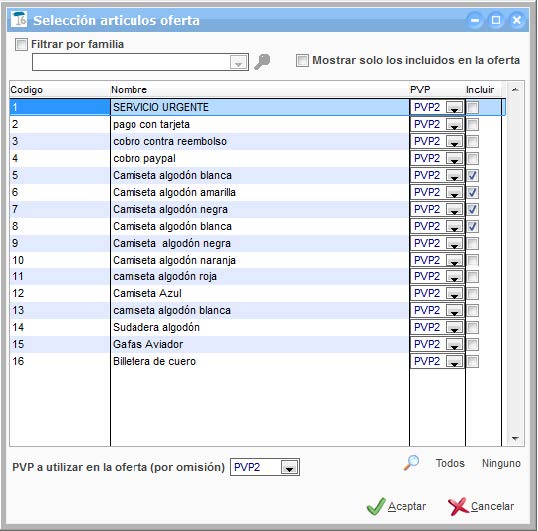Open PVP dropdown for Billetera de cuero
The height and width of the screenshot is (531, 538).
454,361
